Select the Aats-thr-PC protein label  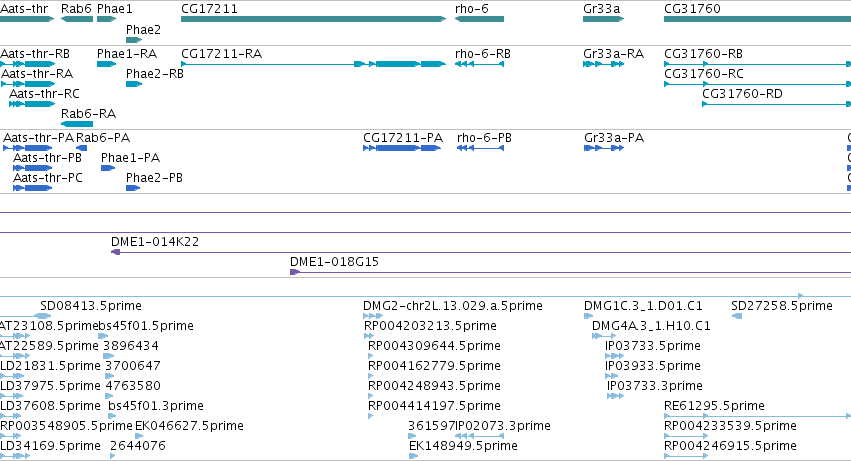(x=48, y=178)
